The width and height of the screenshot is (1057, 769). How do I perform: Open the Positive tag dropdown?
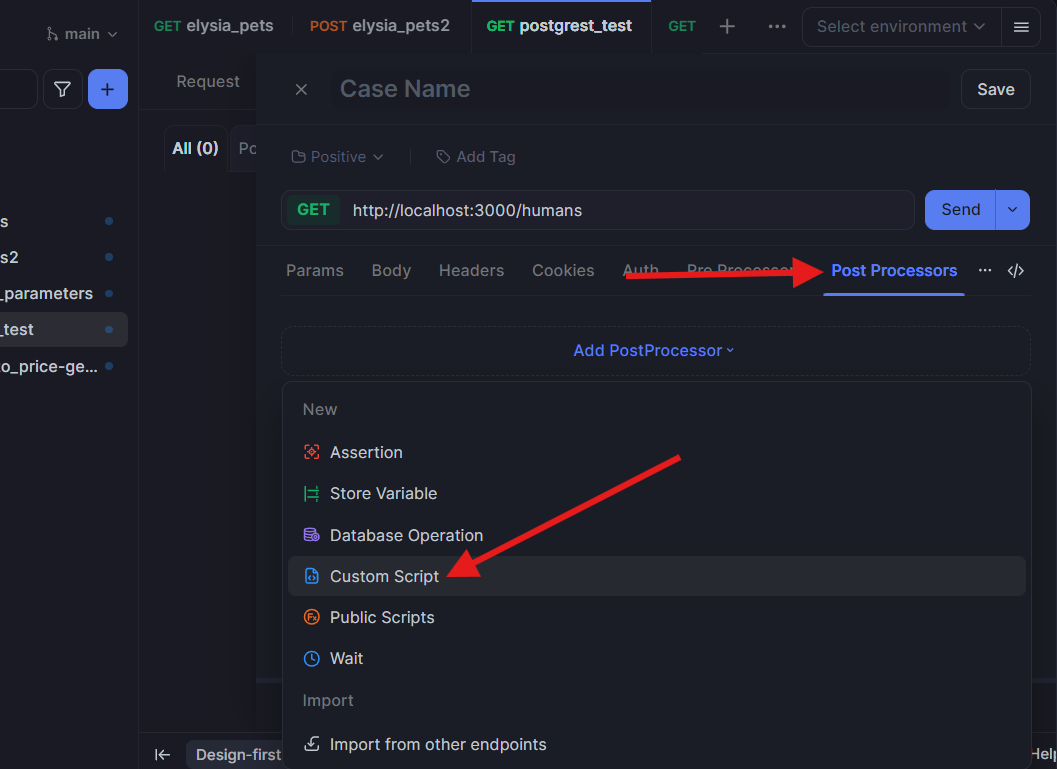tap(336, 156)
